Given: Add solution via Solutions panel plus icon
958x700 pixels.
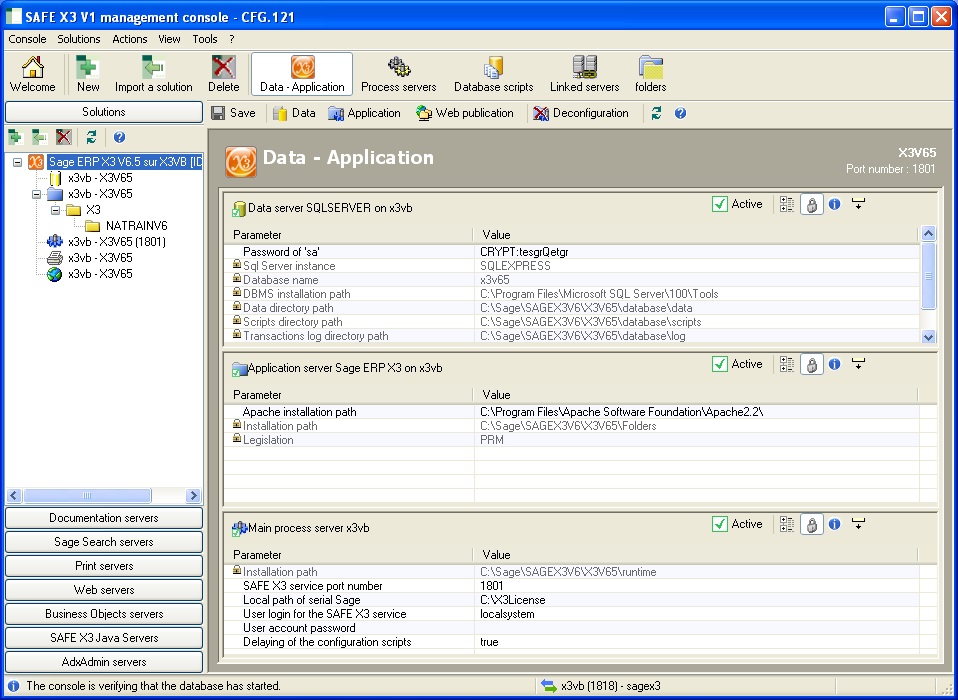Looking at the screenshot, I should pos(15,137).
